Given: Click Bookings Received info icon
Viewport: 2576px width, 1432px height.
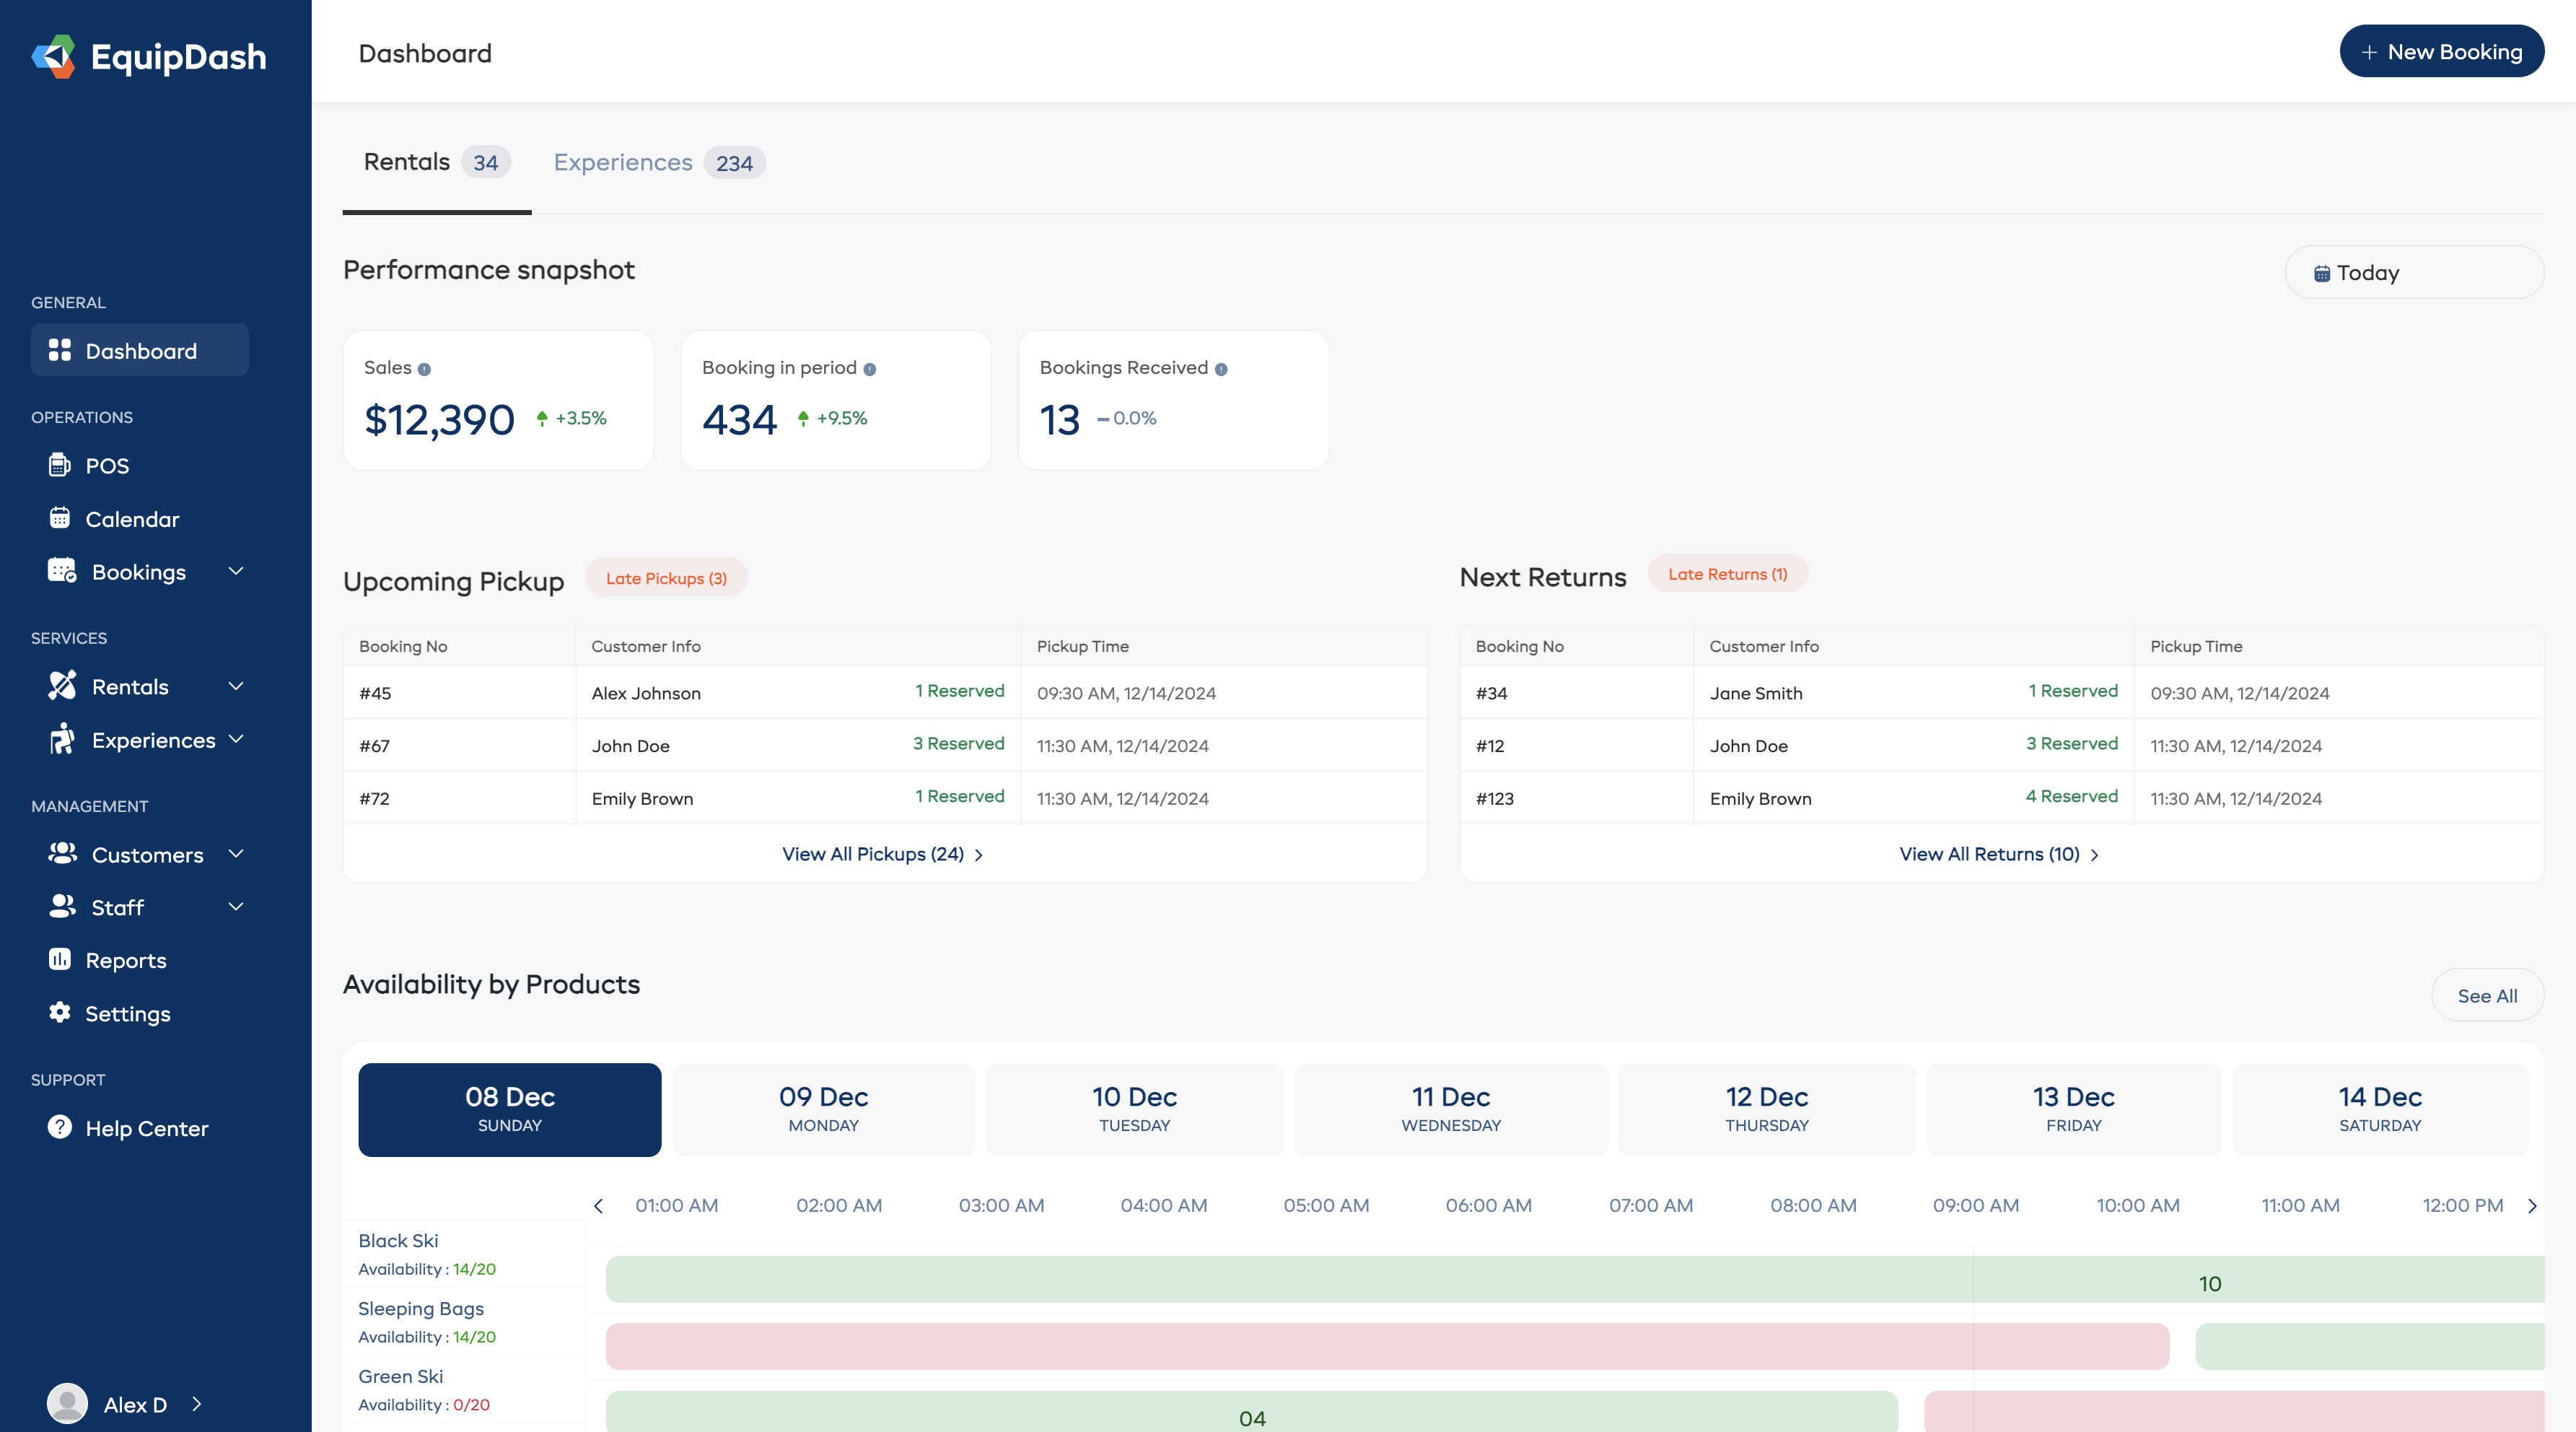Looking at the screenshot, I should [1221, 369].
